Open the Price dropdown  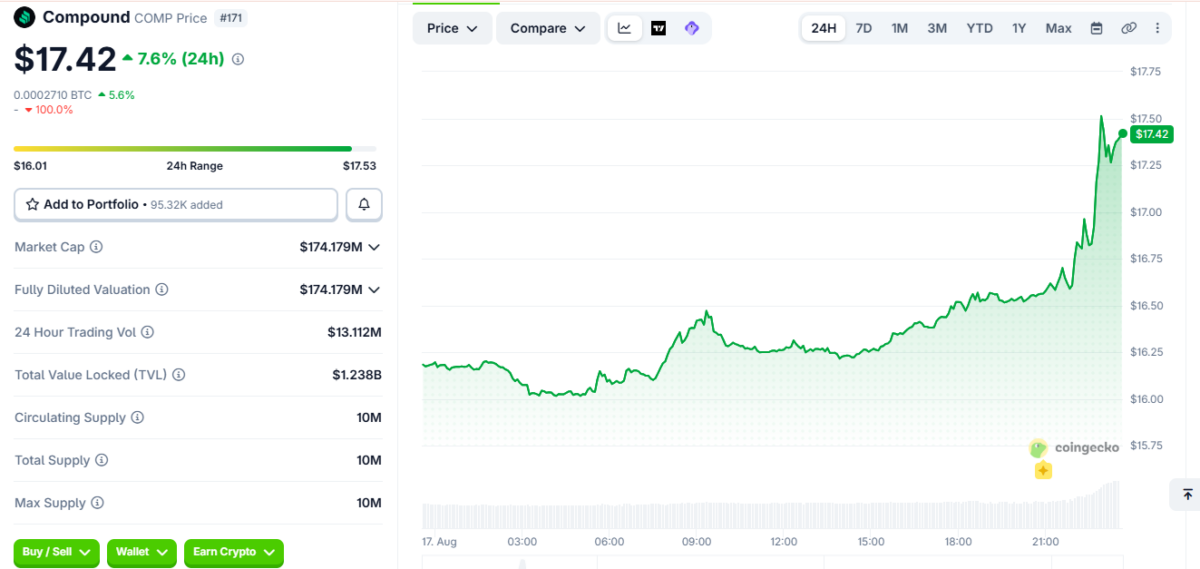(452, 28)
